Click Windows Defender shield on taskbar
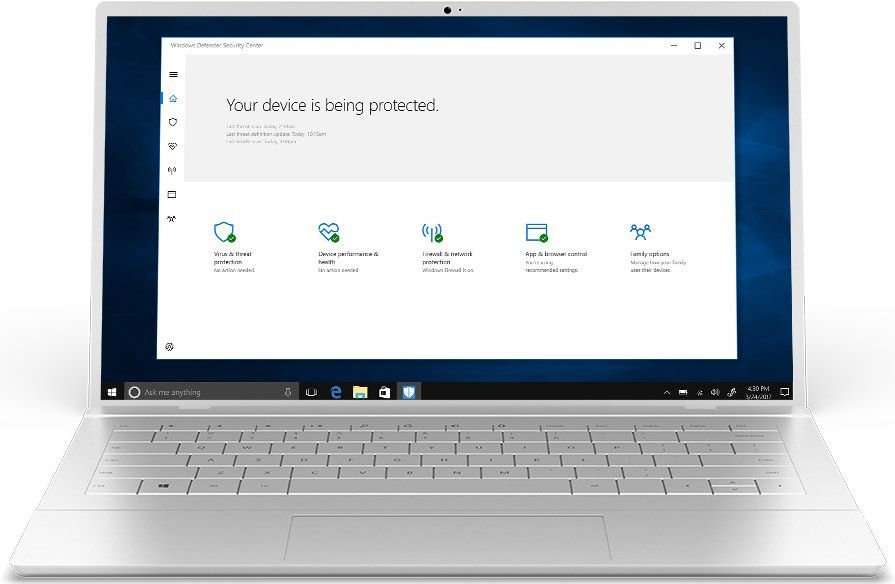This screenshot has width=895, height=584. (x=409, y=392)
